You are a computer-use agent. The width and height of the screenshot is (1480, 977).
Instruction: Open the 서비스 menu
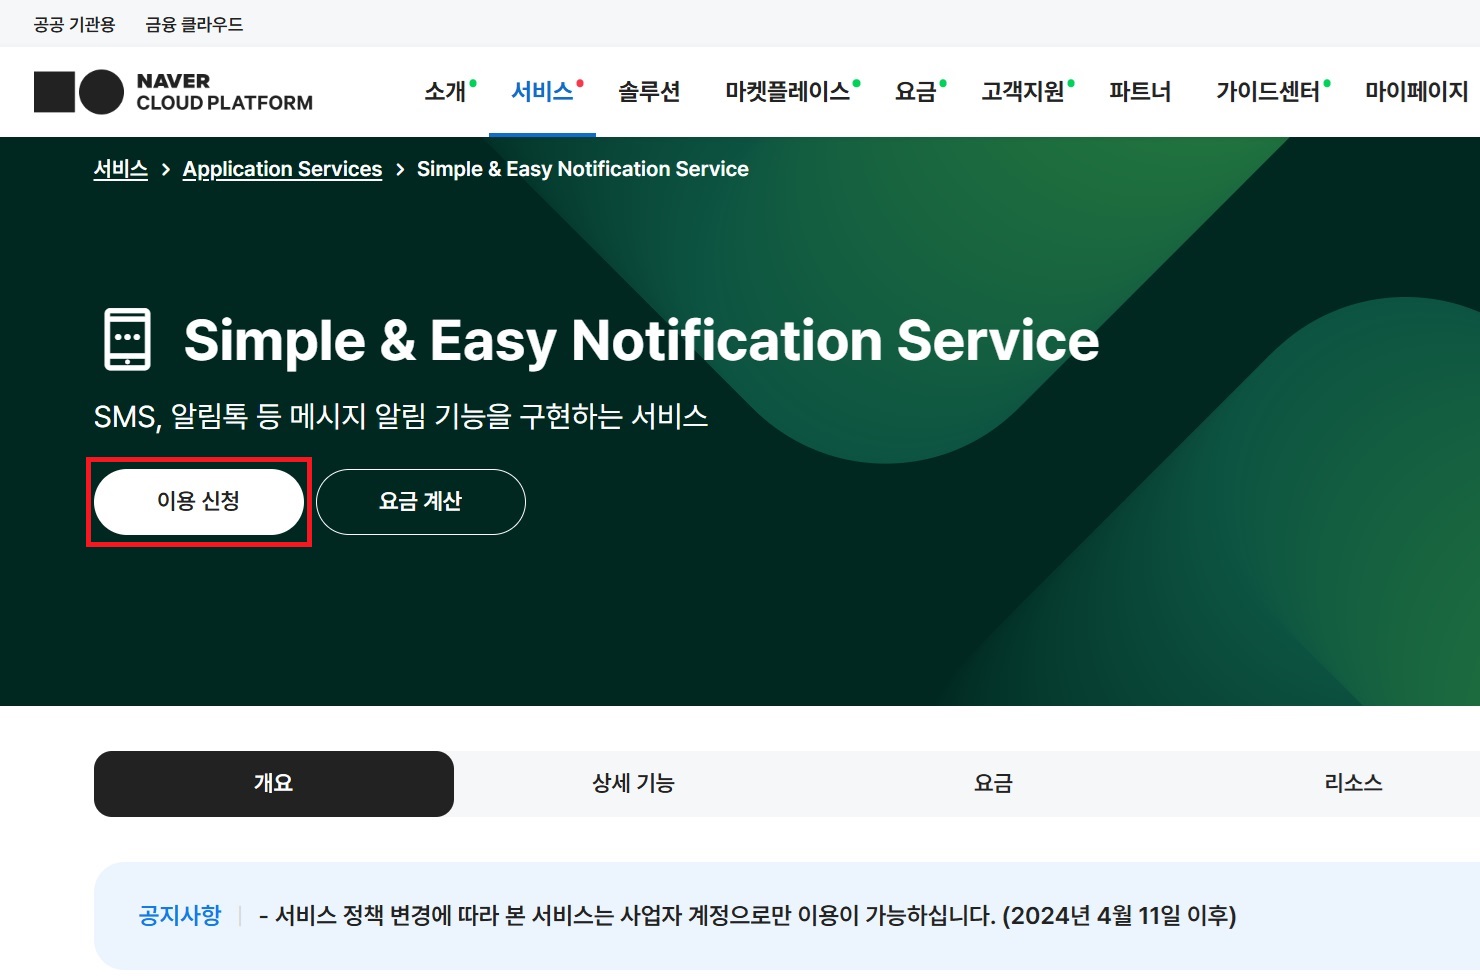[542, 92]
